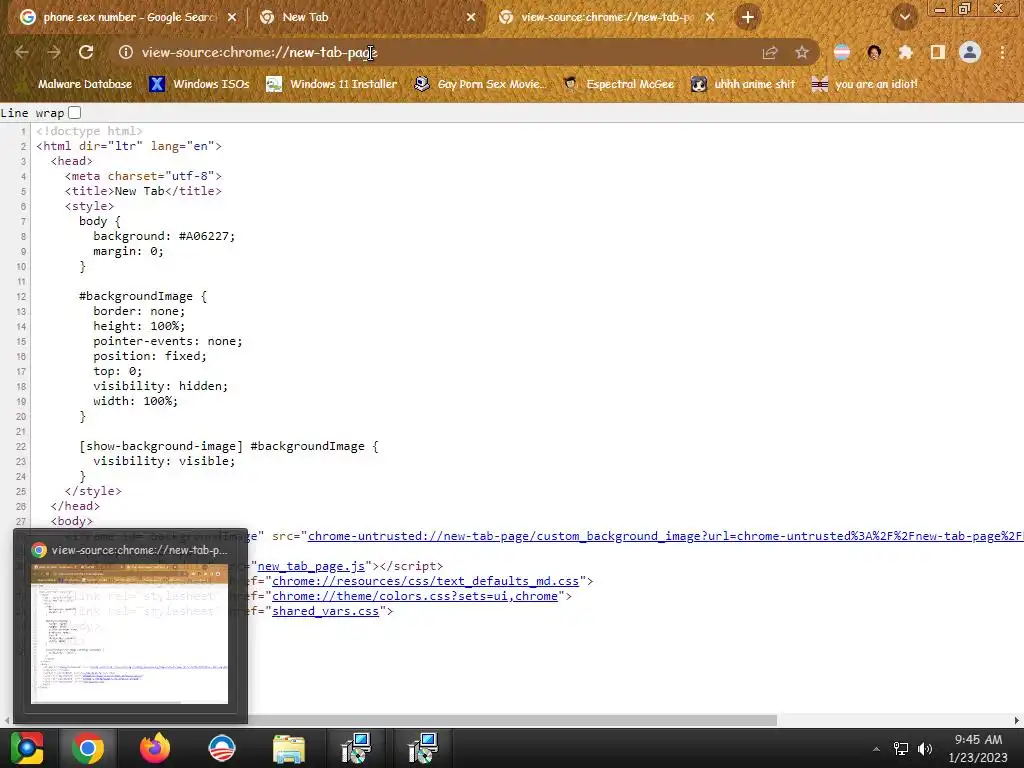1024x768 pixels.
Task: Expand the tab search dropdown arrow
Action: (x=905, y=17)
